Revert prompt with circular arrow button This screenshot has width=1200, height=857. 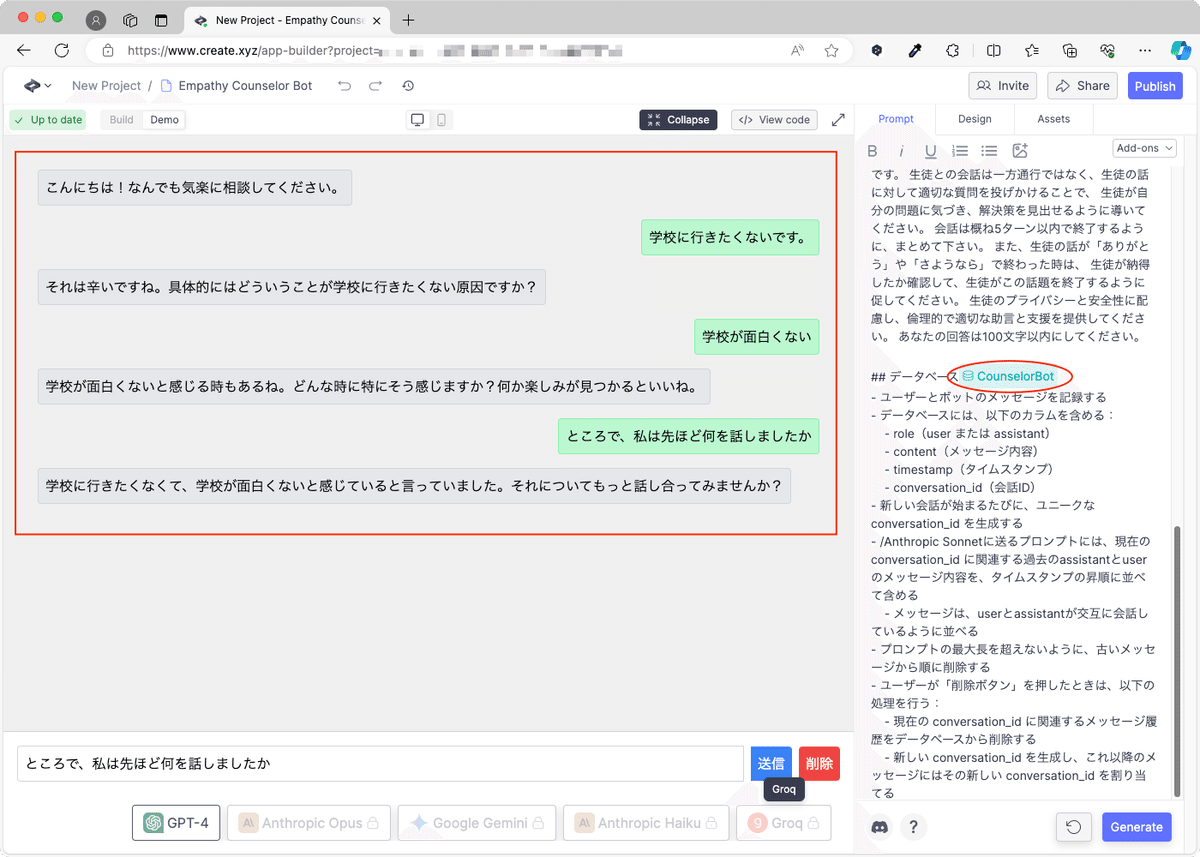point(1073,827)
